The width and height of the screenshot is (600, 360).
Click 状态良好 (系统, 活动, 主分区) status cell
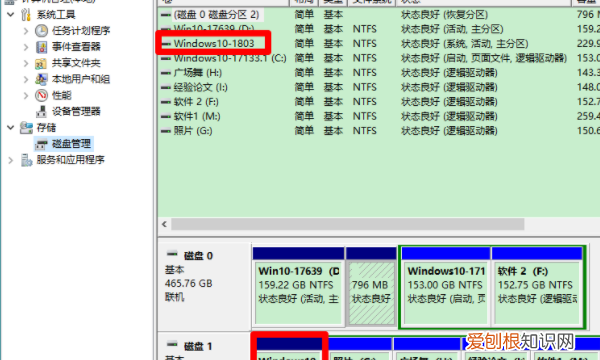click(465, 44)
